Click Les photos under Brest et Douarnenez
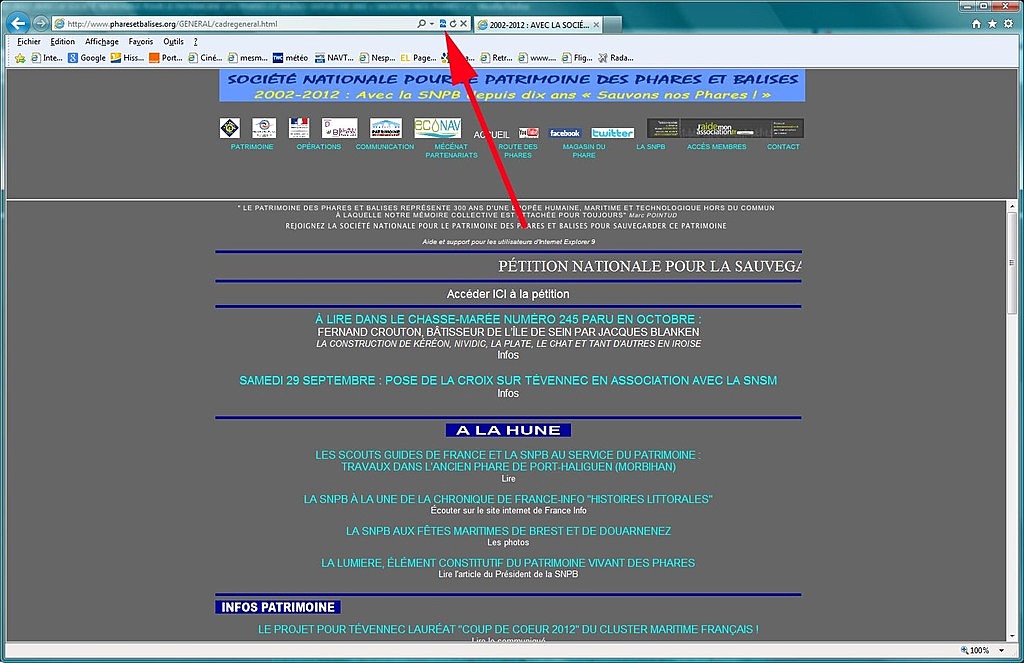Viewport: 1024px width, 663px height. tap(508, 543)
